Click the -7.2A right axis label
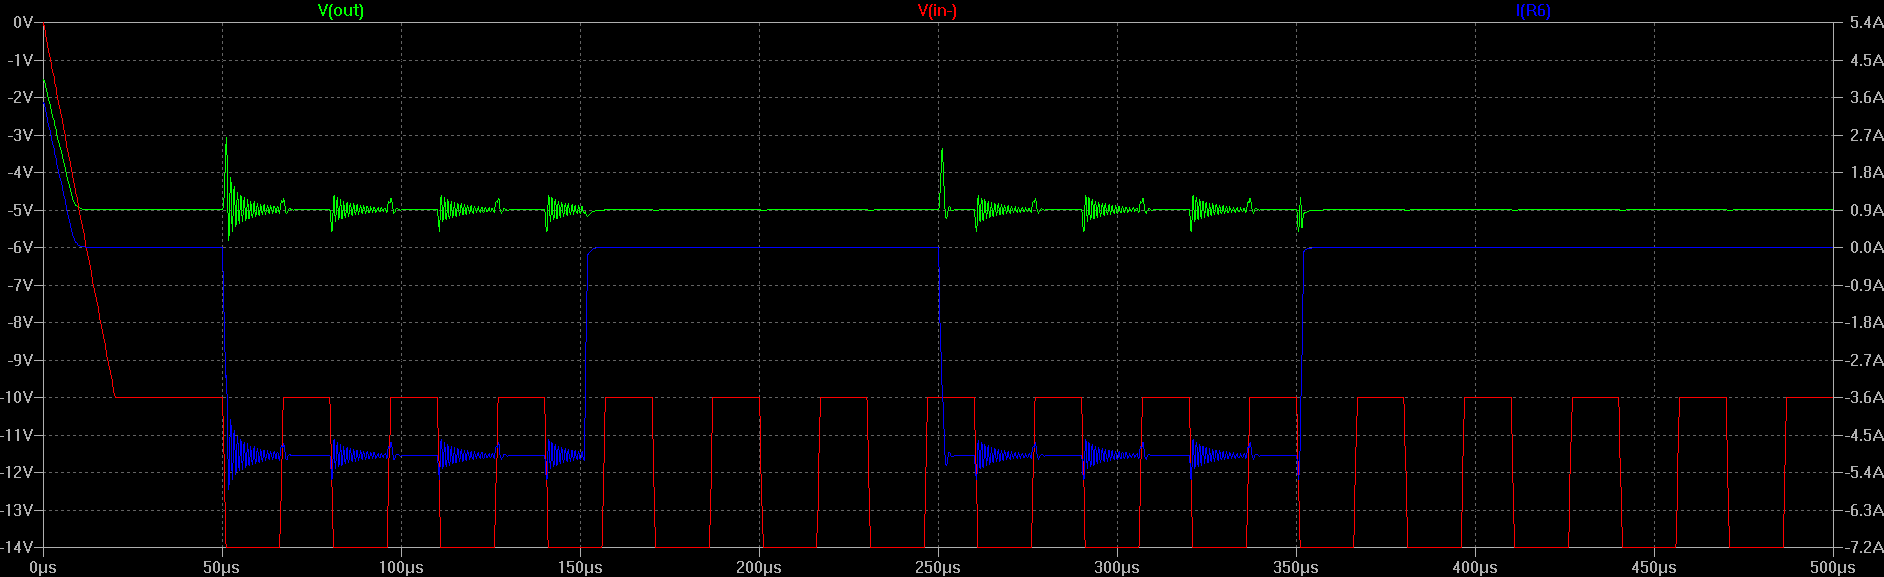Screen dimensions: 1884x577 1864,547
